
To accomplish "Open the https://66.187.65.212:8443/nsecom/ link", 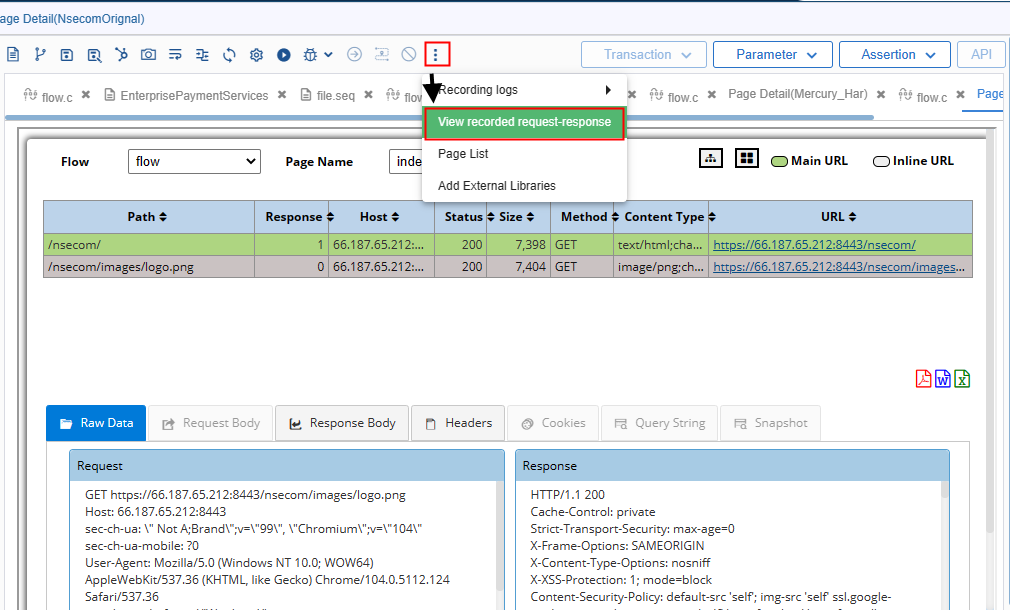I will pos(814,245).
